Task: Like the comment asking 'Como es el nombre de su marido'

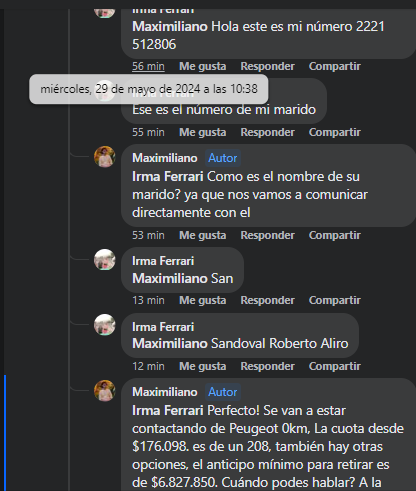Action: tap(203, 235)
